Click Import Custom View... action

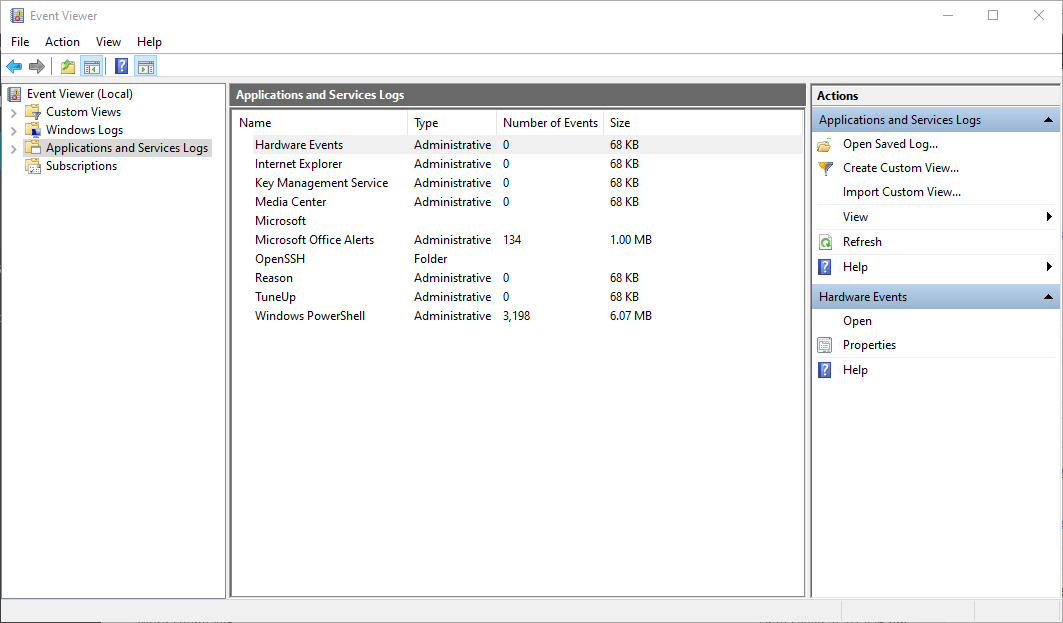(902, 193)
